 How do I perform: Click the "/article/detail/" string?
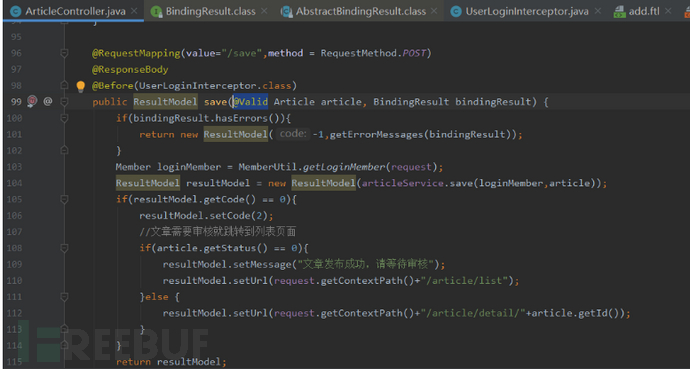coord(473,313)
